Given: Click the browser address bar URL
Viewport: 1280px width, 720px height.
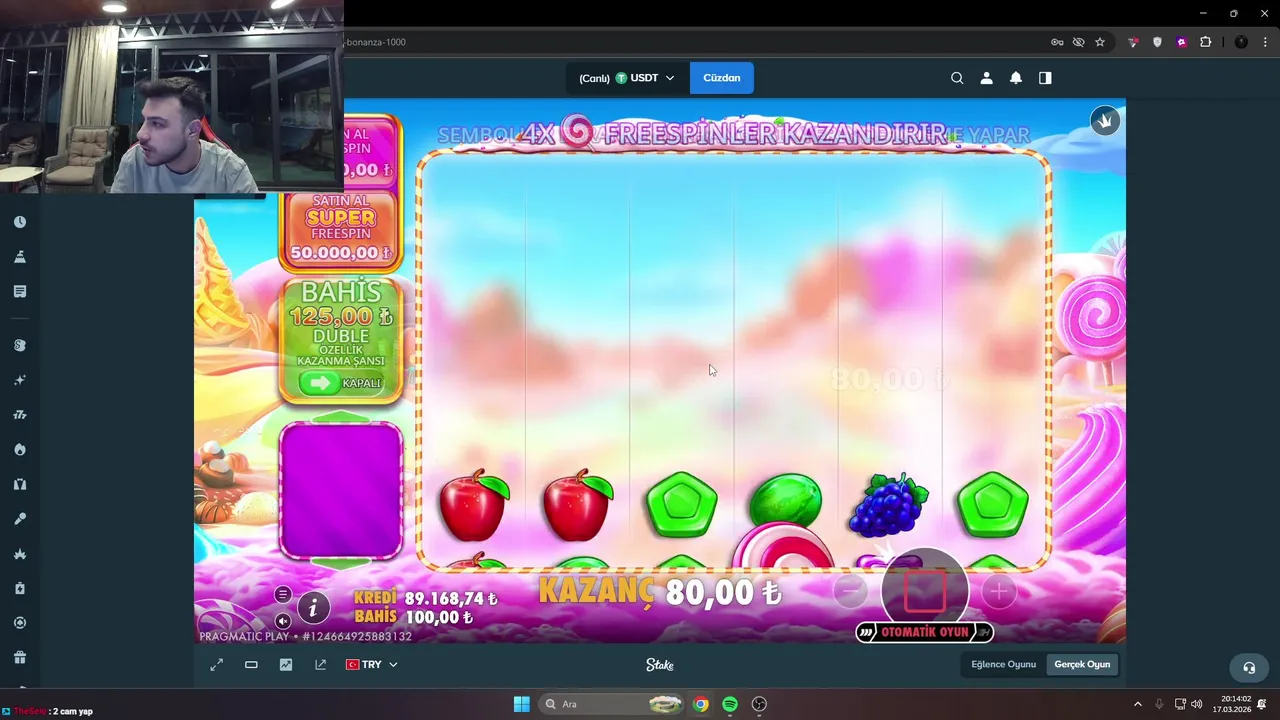Looking at the screenshot, I should pyautogui.click(x=375, y=42).
